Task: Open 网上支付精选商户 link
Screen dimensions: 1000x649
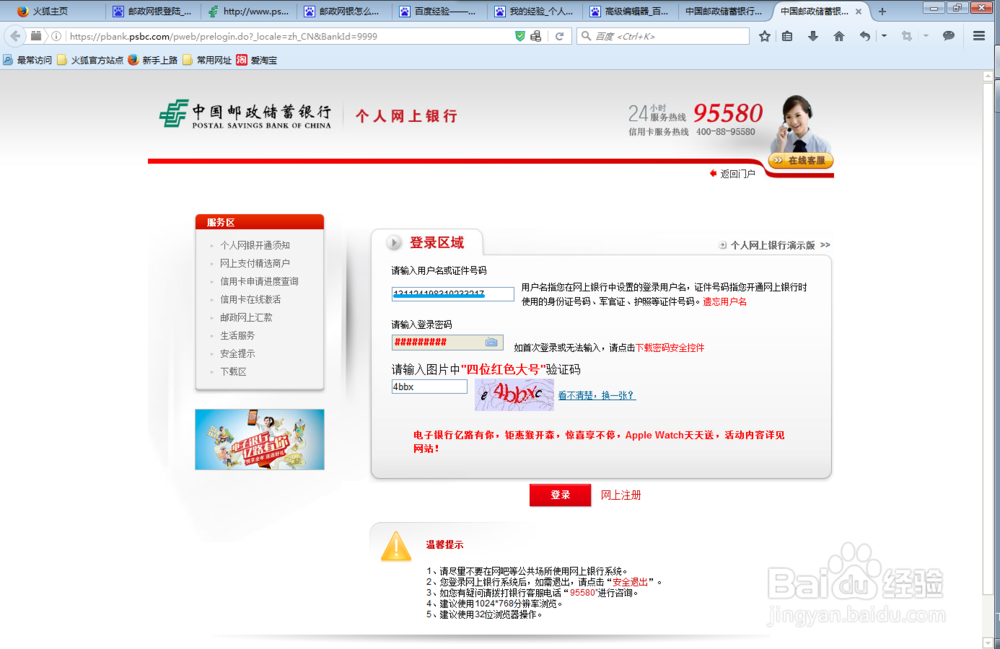Action: point(255,263)
